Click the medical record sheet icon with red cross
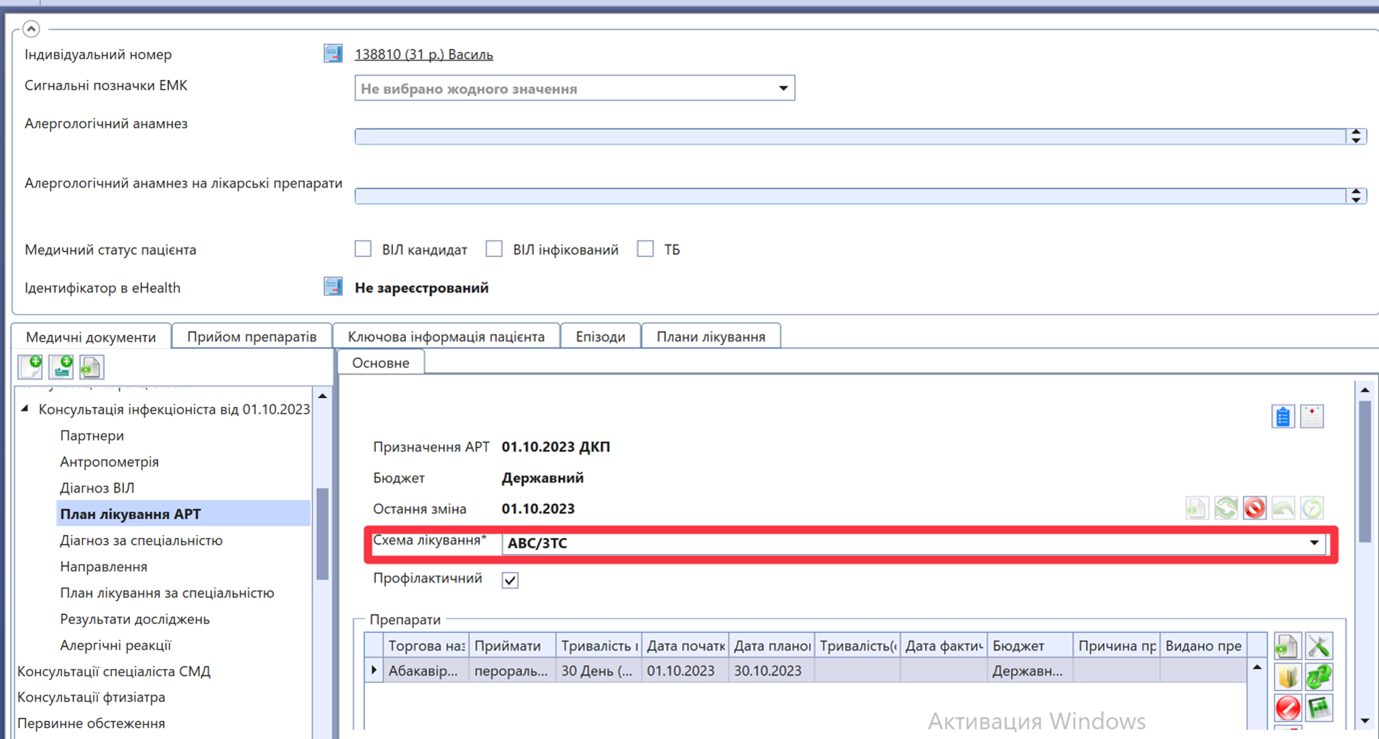 coord(1312,417)
